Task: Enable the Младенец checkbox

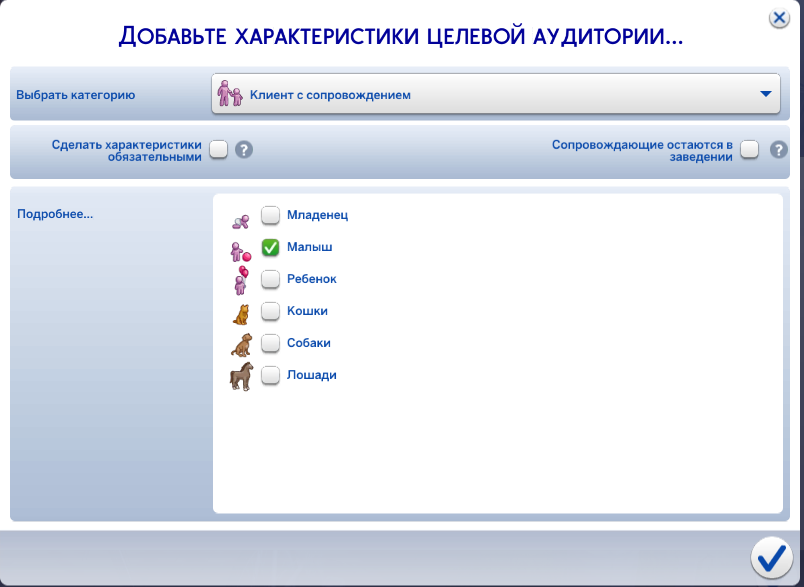Action: tap(270, 215)
